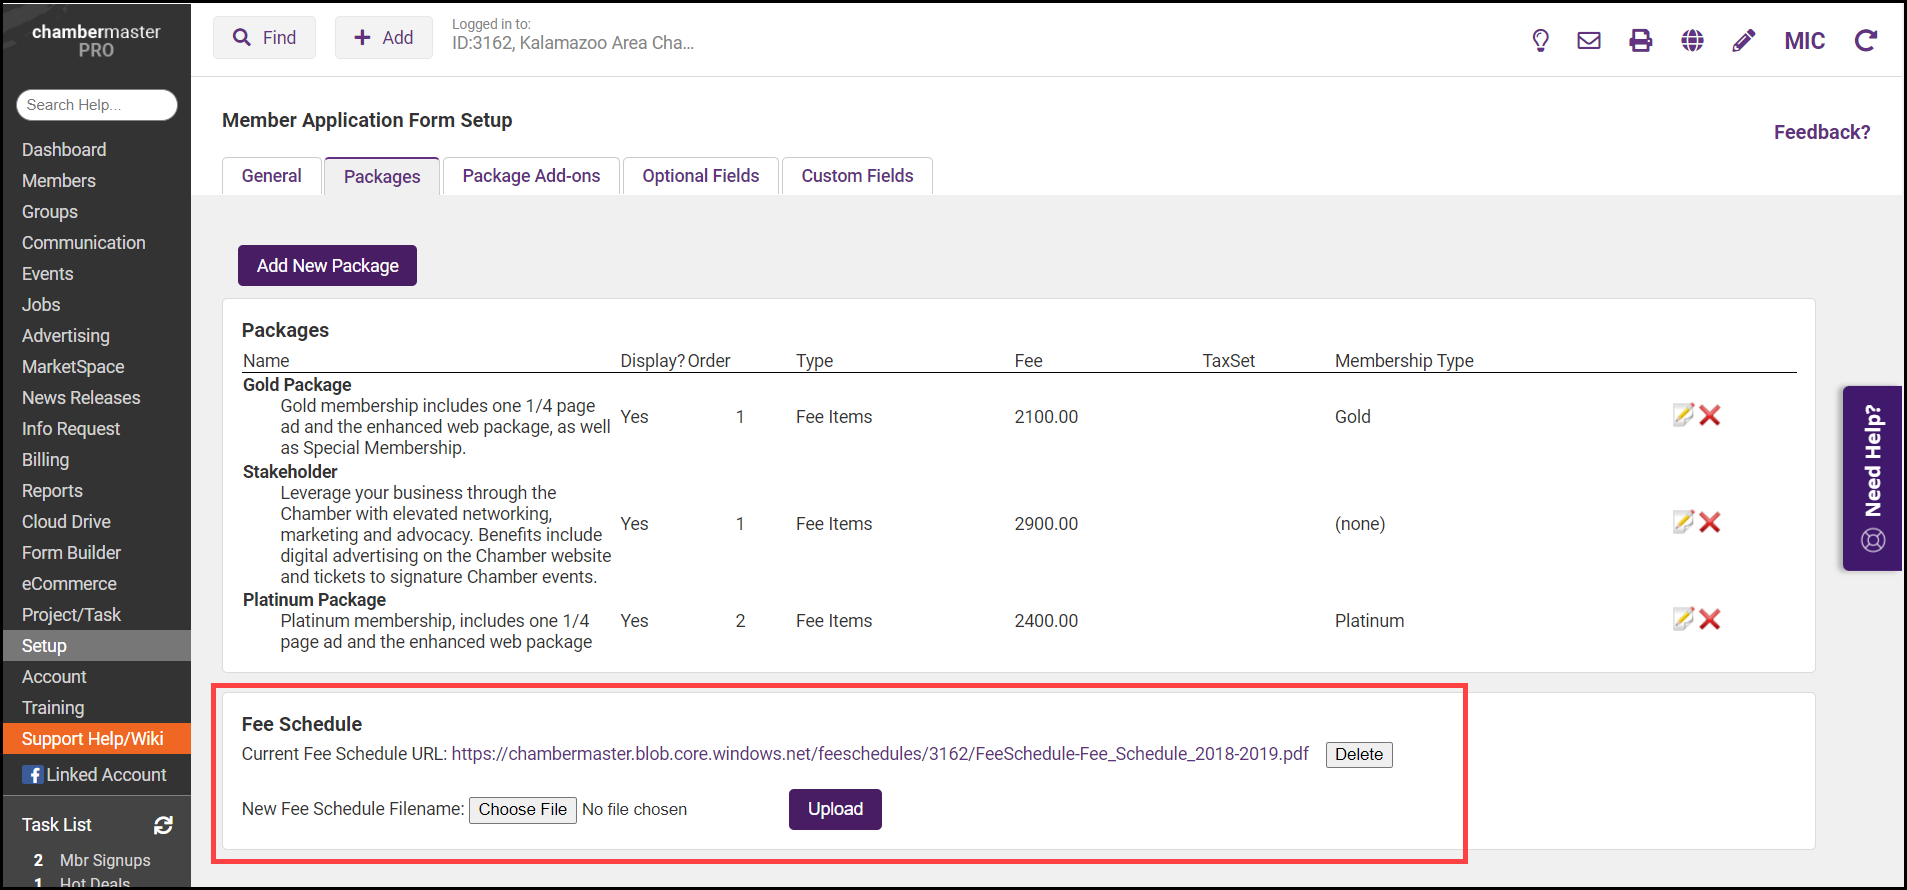Viewport: 1907px width, 890px height.
Task: Delete the Stakeholder package with red X
Action: click(x=1710, y=522)
